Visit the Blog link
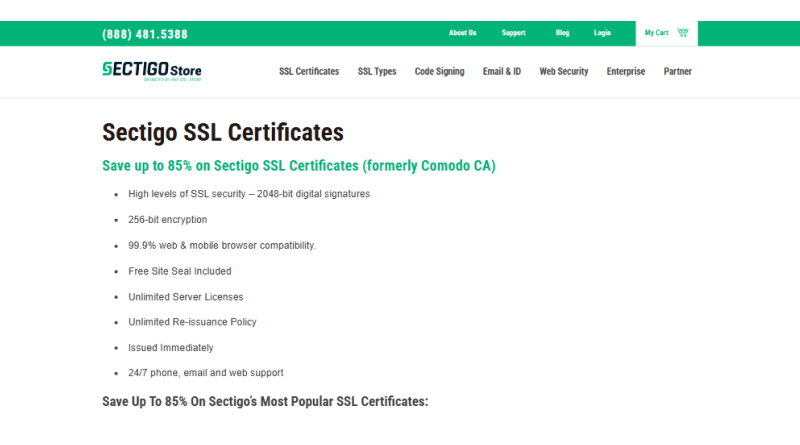The height and width of the screenshot is (445, 800). coord(562,33)
